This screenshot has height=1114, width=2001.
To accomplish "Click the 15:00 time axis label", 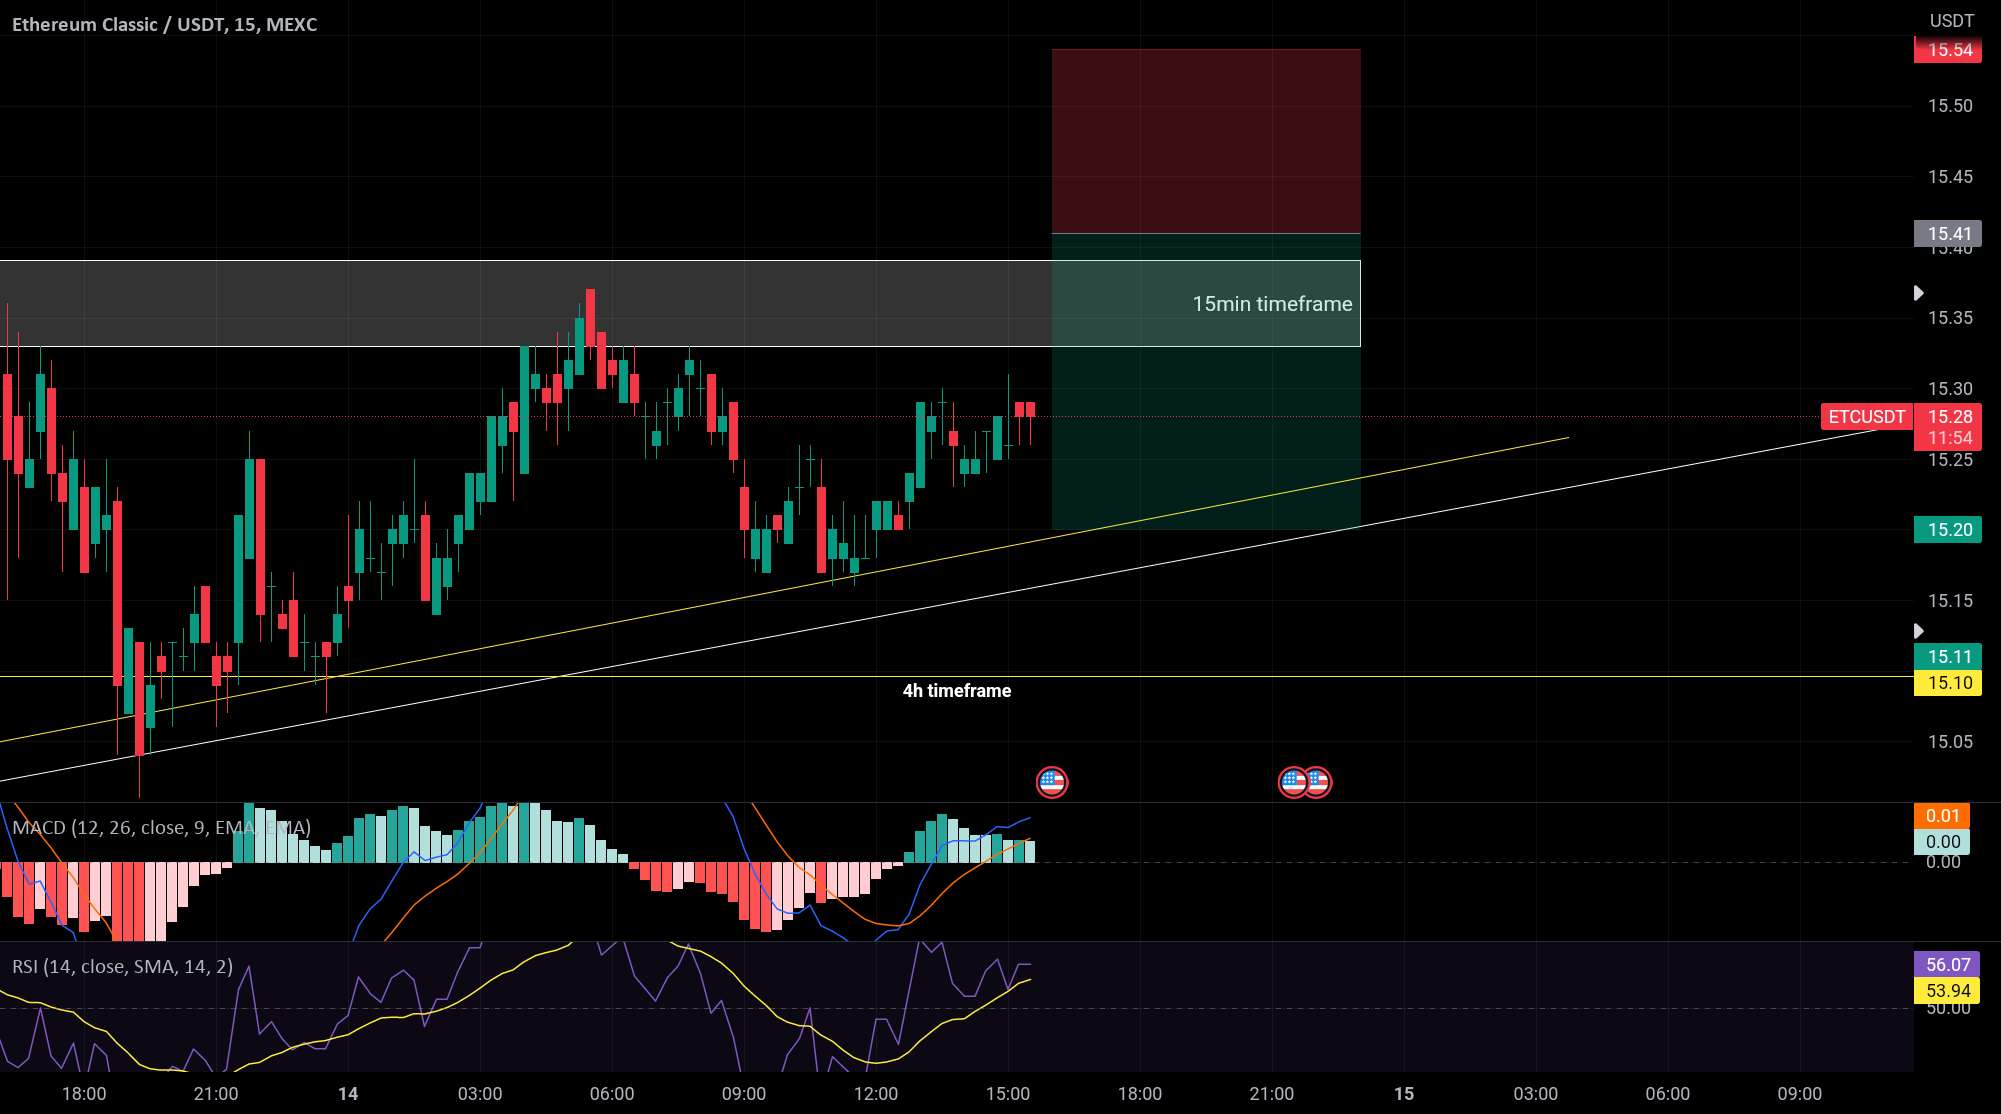I will (x=1008, y=1094).
